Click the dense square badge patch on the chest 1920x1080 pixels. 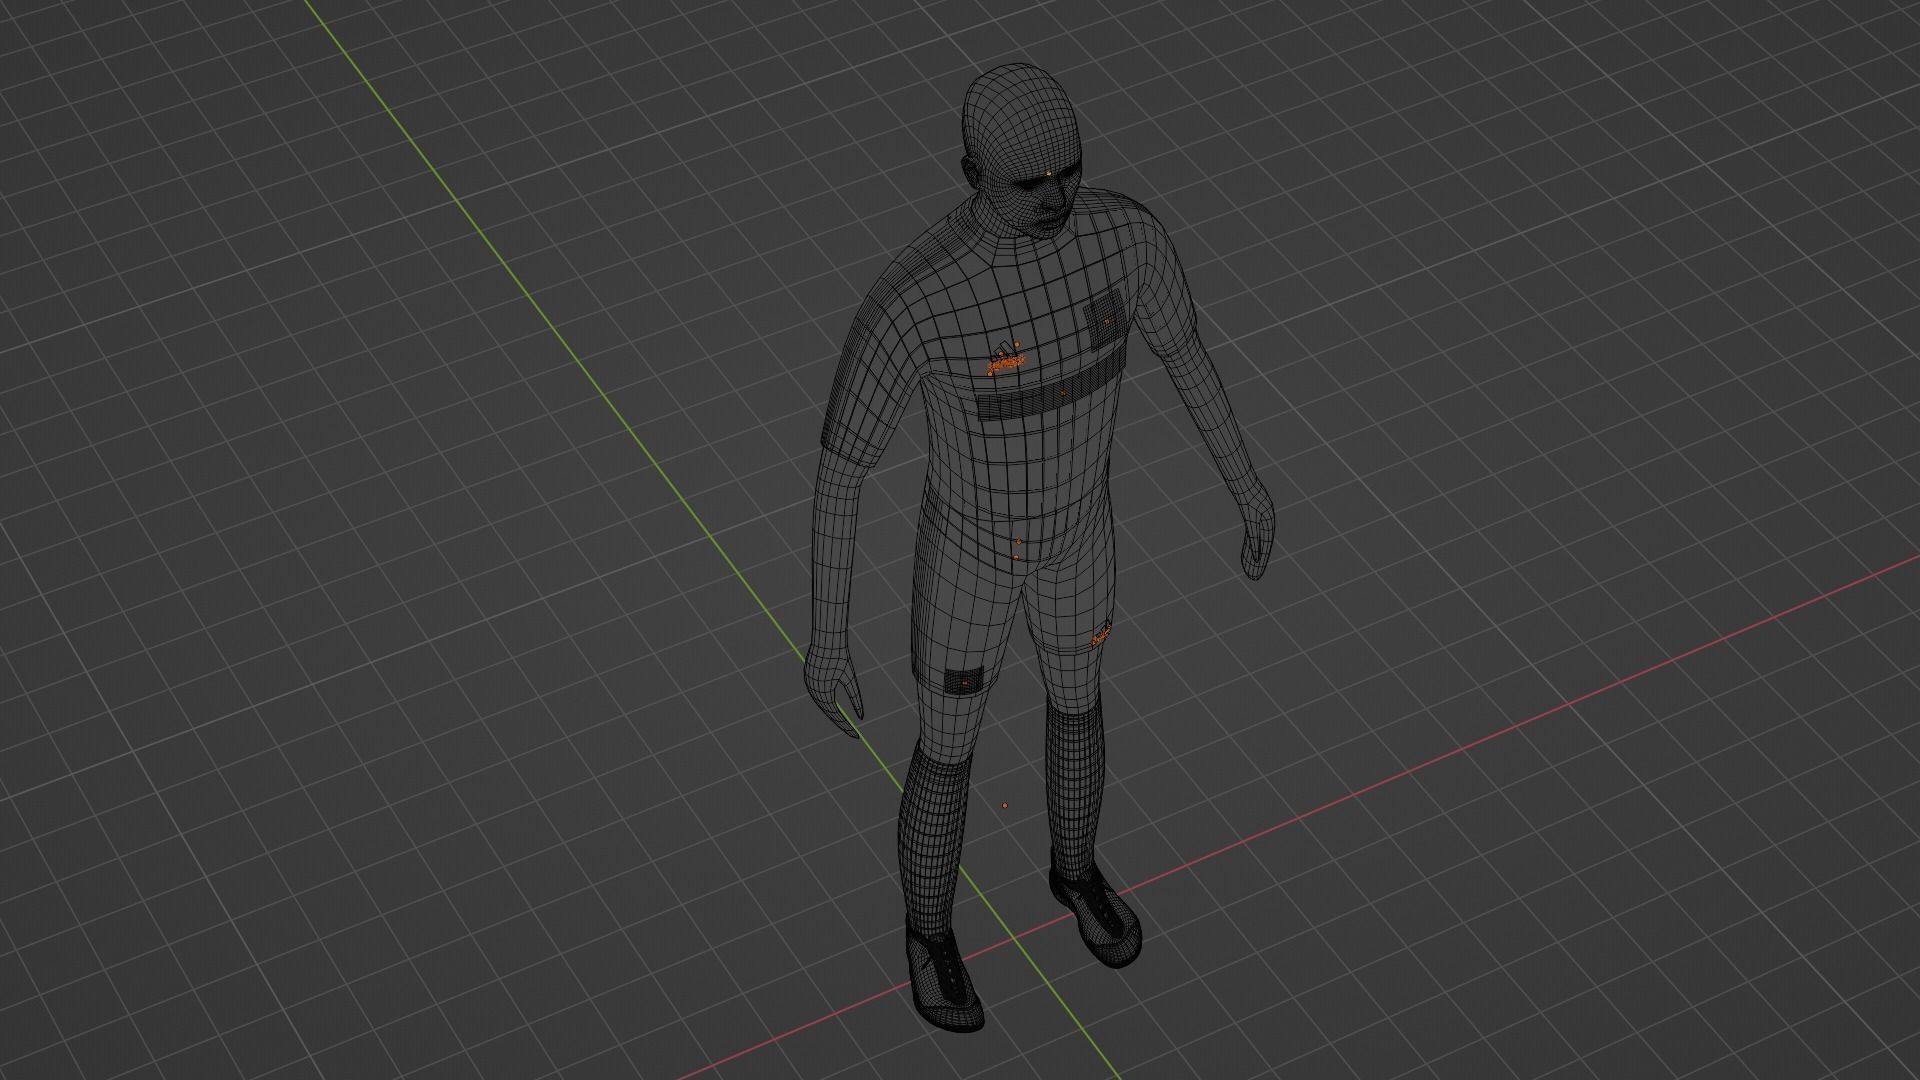[1105, 320]
